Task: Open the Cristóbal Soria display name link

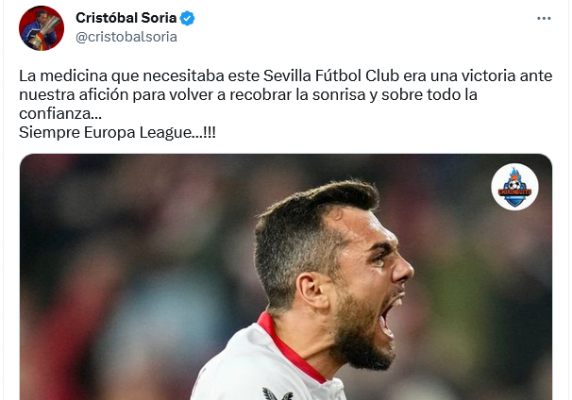Action: point(126,18)
